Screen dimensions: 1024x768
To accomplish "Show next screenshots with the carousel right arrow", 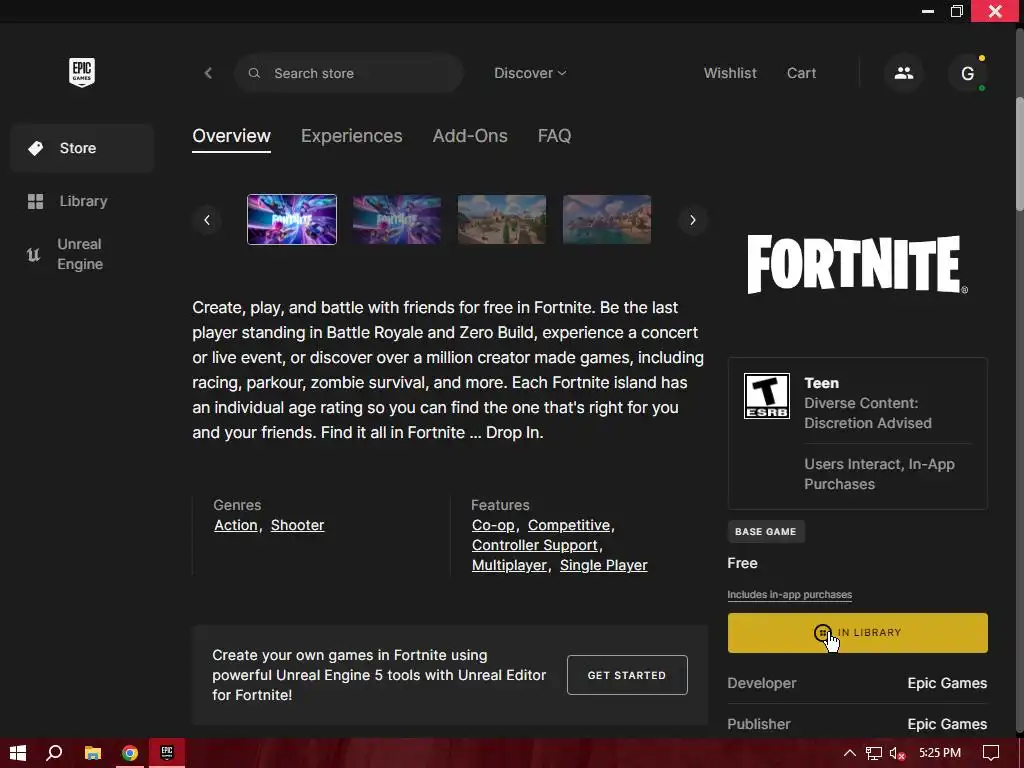I will coord(692,220).
